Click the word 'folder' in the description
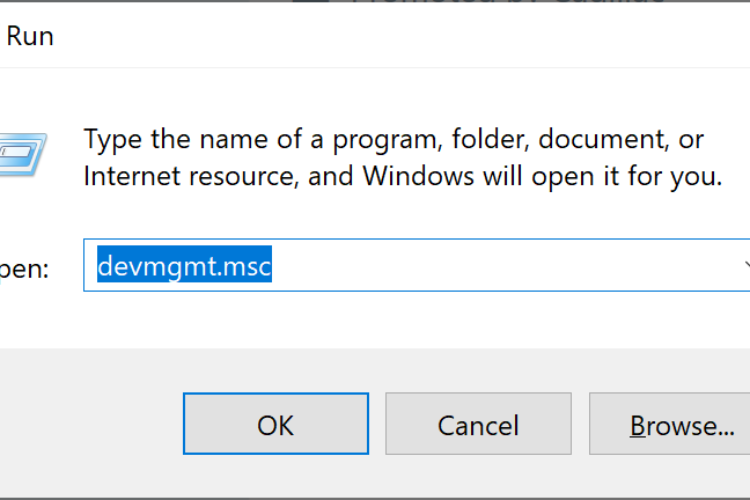This screenshot has height=500, width=750. [x=490, y=139]
